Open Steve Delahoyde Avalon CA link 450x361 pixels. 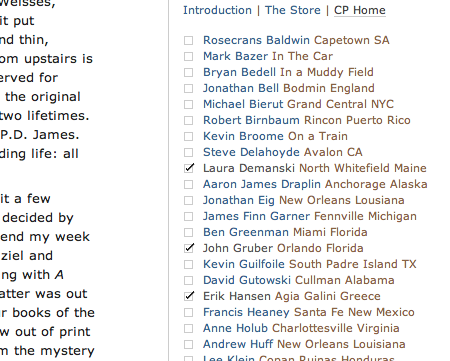tap(283, 152)
